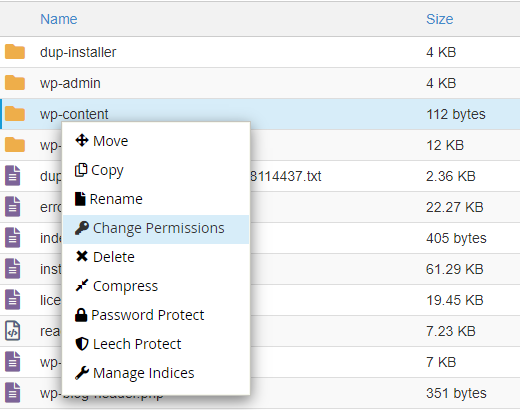Select the wp-content folder row

click(x=260, y=114)
